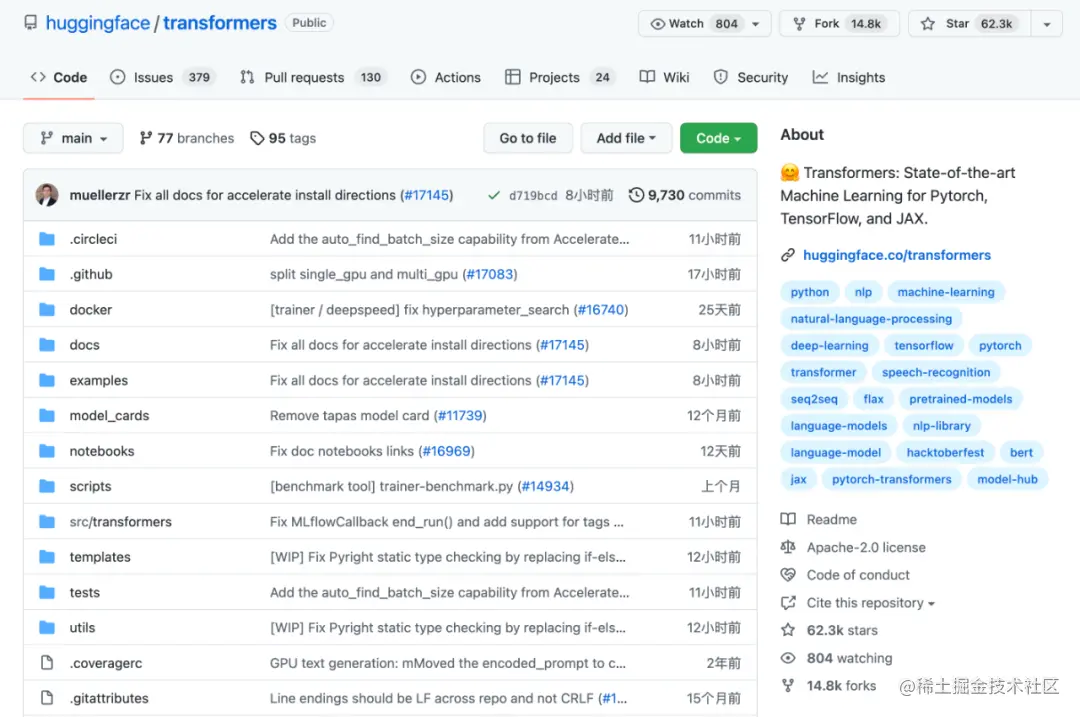Viewport: 1080px width, 717px height.
Task: Click the green commit status checkmark
Action: coord(493,196)
